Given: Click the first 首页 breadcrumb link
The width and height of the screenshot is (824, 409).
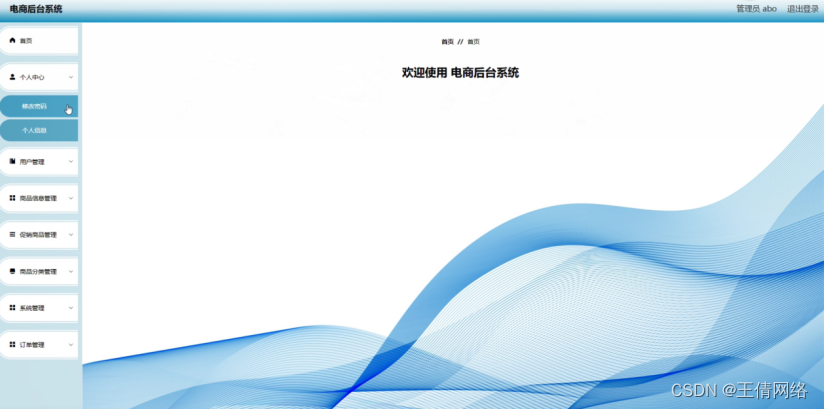Looking at the screenshot, I should 447,42.
